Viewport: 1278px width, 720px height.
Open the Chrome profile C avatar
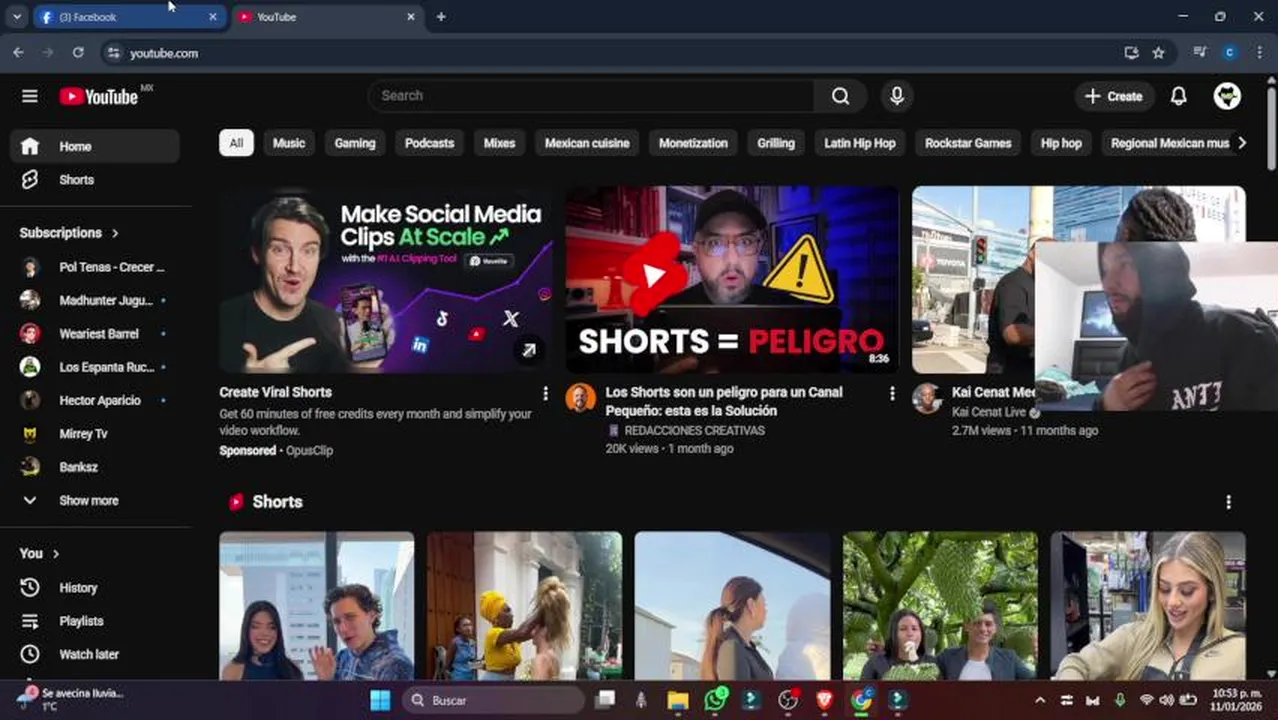click(x=1230, y=53)
